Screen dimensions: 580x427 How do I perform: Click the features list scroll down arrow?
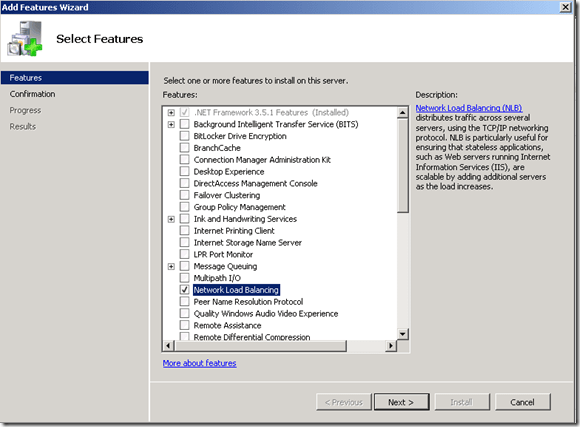402,334
